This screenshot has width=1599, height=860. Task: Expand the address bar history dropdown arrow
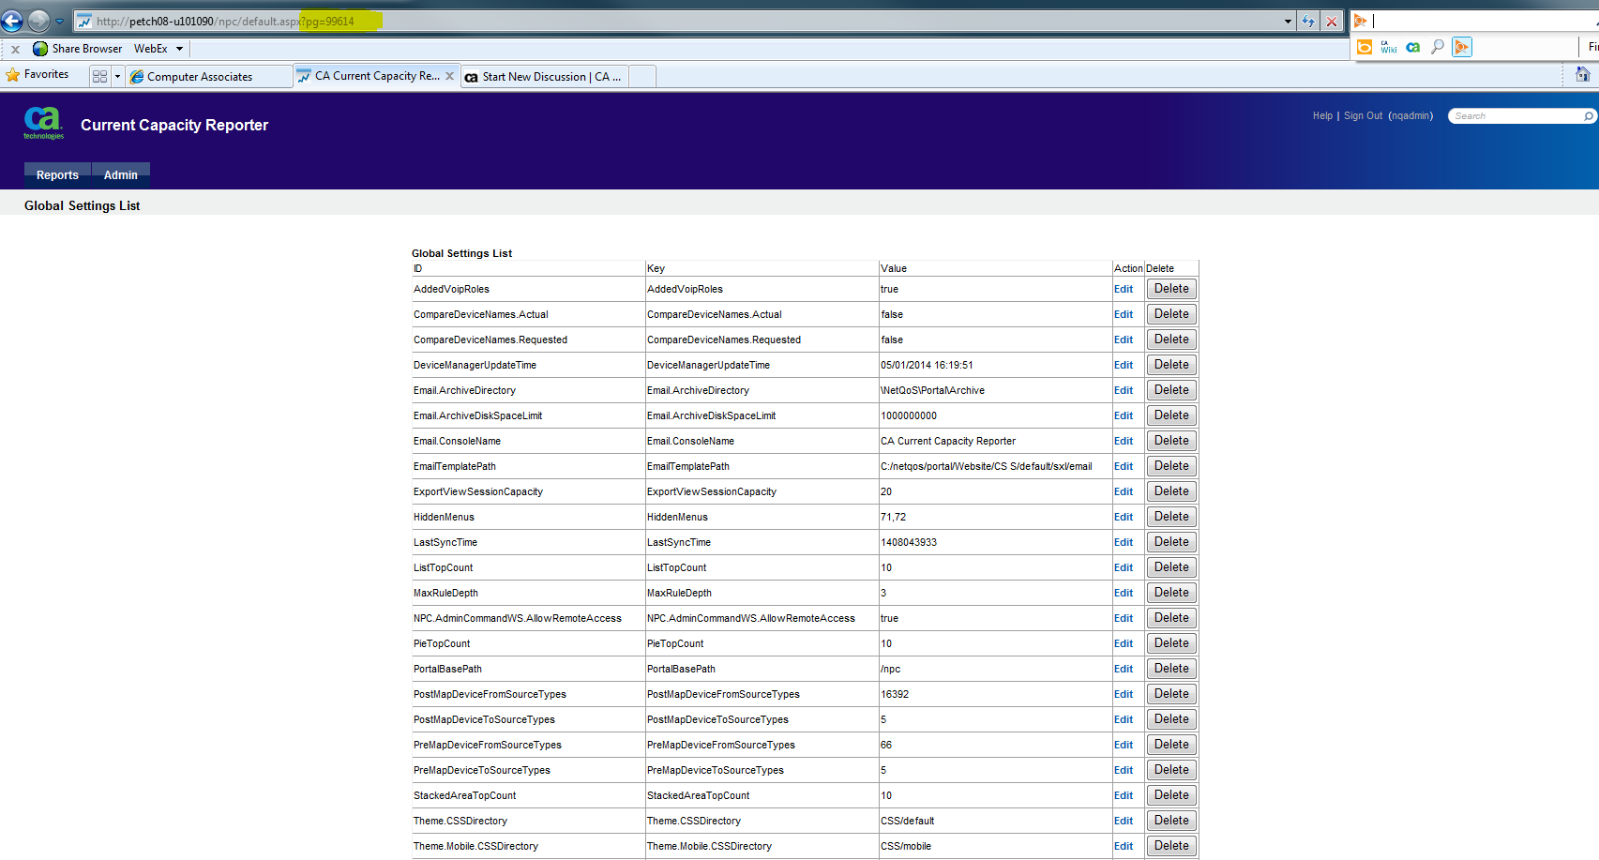[1288, 21]
